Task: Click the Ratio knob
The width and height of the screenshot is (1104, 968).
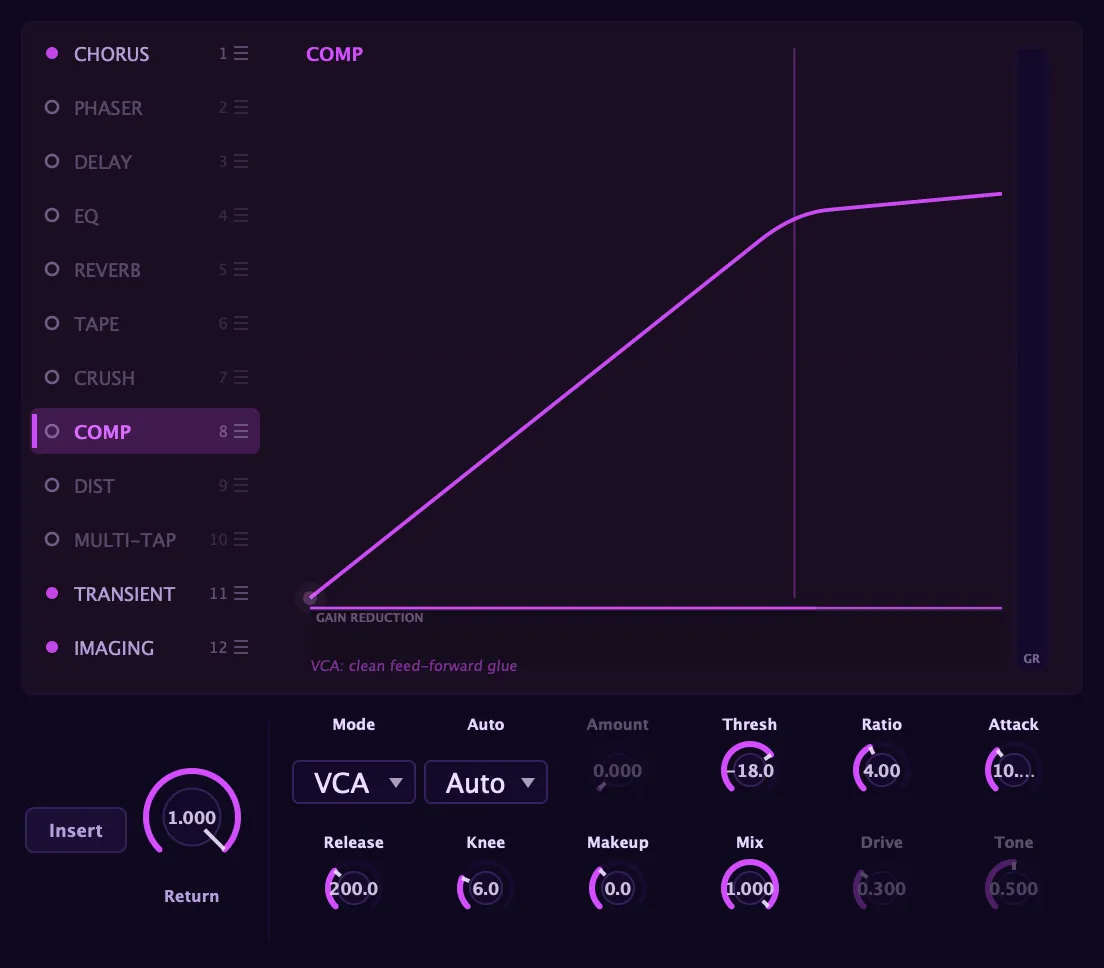Action: (x=882, y=770)
